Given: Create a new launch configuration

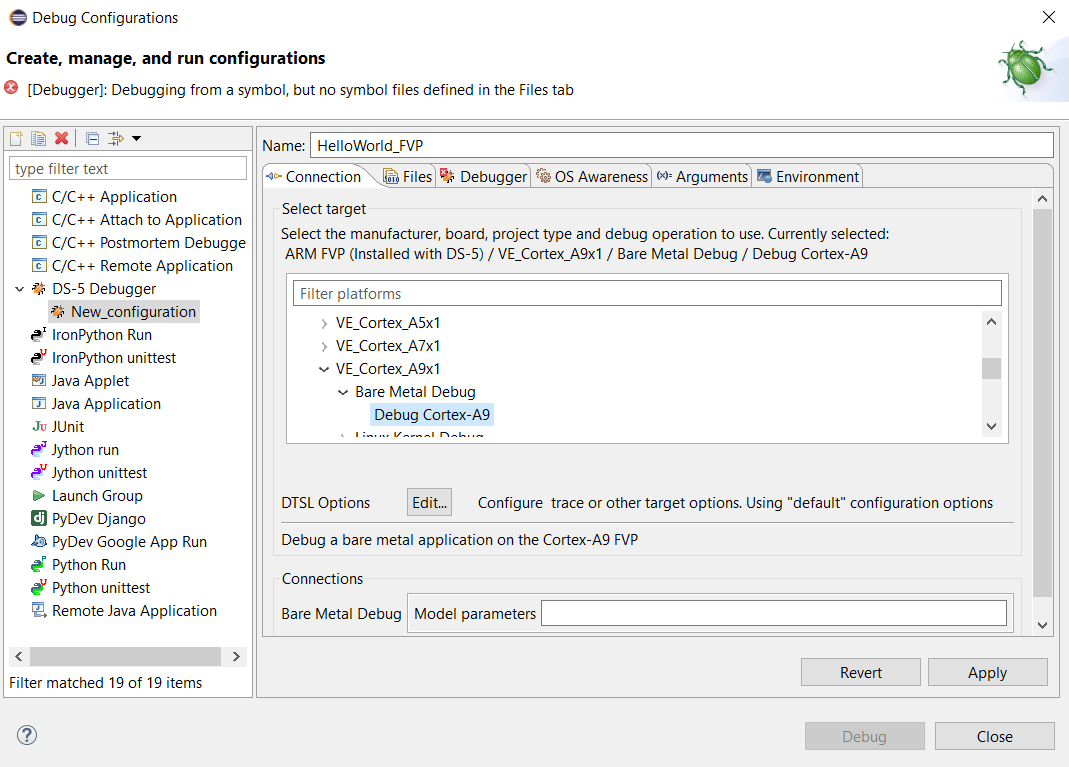Looking at the screenshot, I should [x=15, y=138].
